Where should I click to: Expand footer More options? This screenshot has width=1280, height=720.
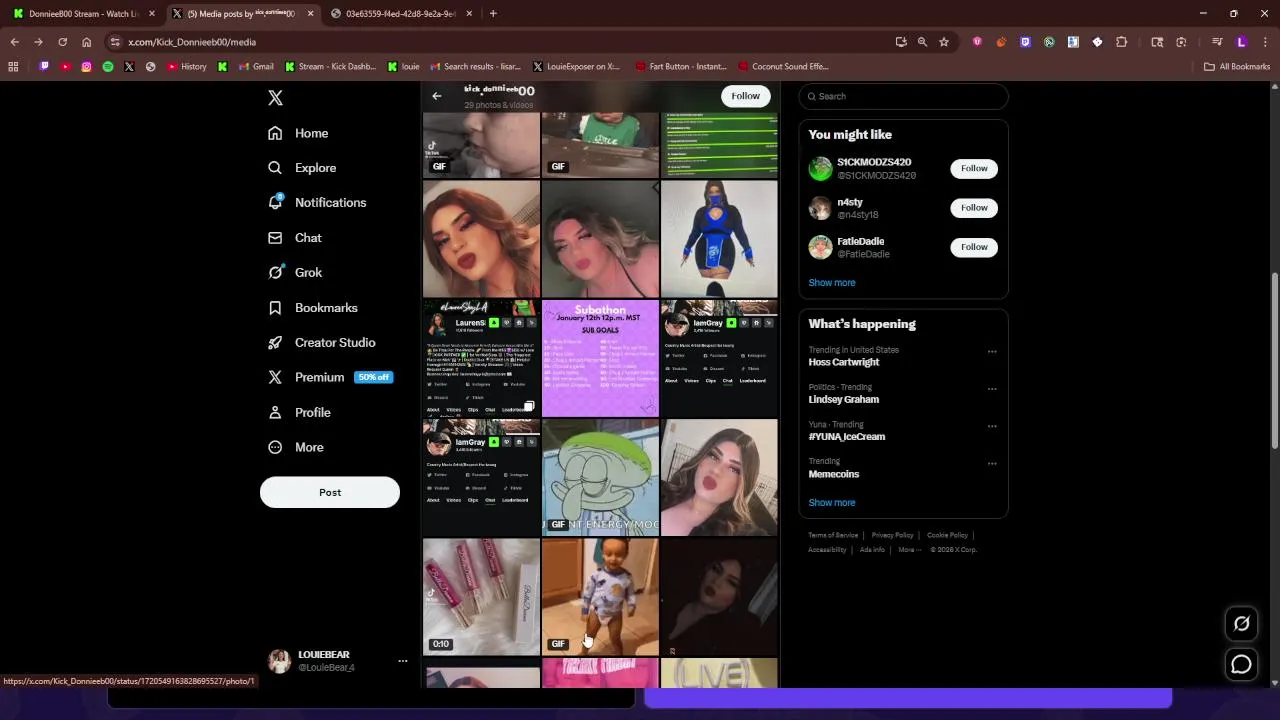click(x=909, y=550)
